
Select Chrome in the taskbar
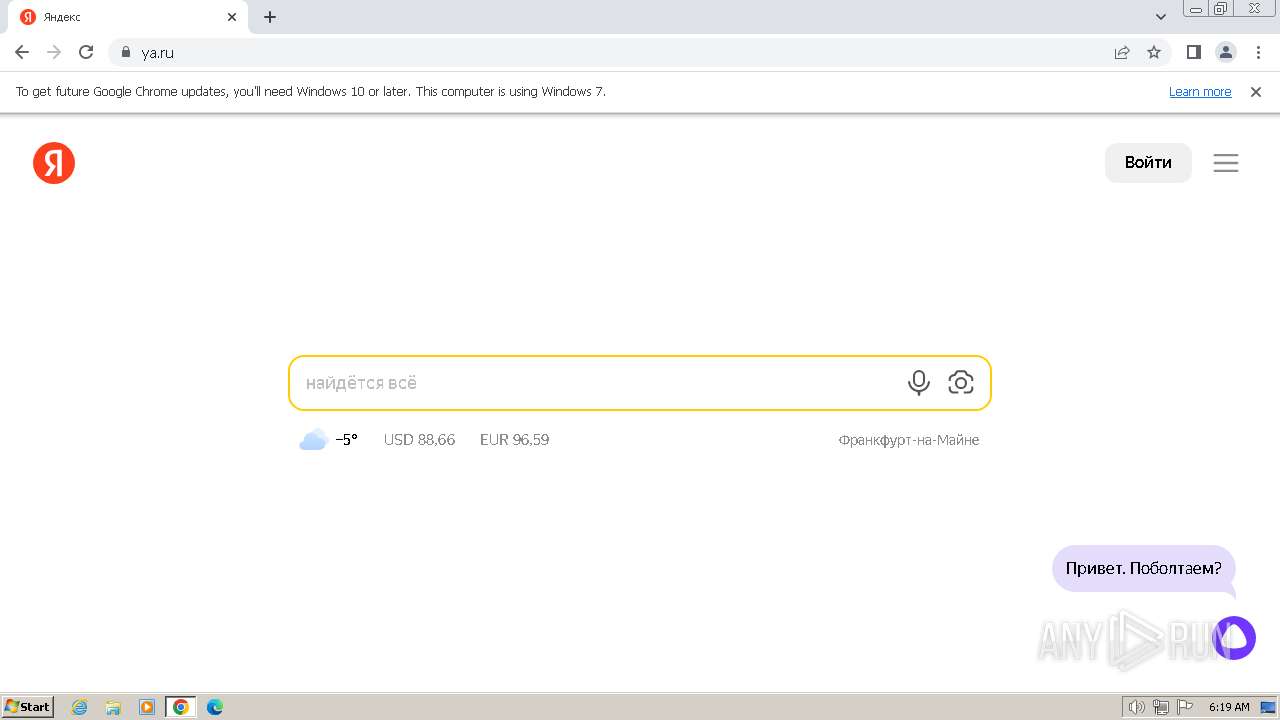pyautogui.click(x=181, y=707)
